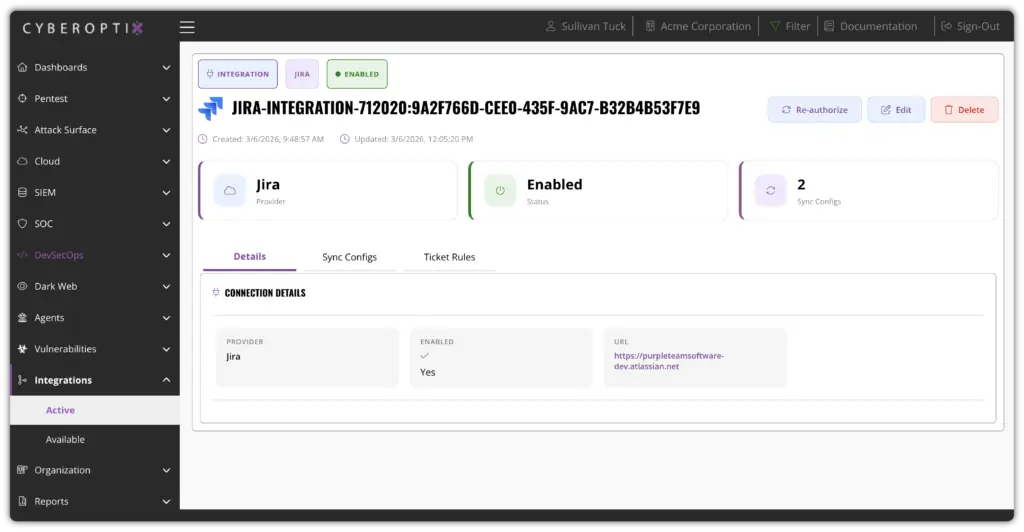The width and height of the screenshot is (1024, 532).
Task: Click the power icon in Enabled status card
Action: click(500, 191)
